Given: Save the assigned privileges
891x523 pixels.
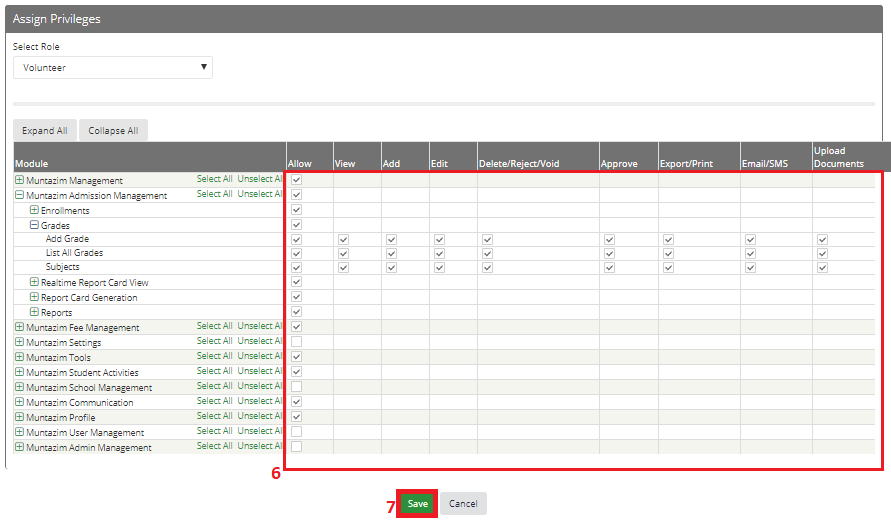Looking at the screenshot, I should tap(417, 504).
